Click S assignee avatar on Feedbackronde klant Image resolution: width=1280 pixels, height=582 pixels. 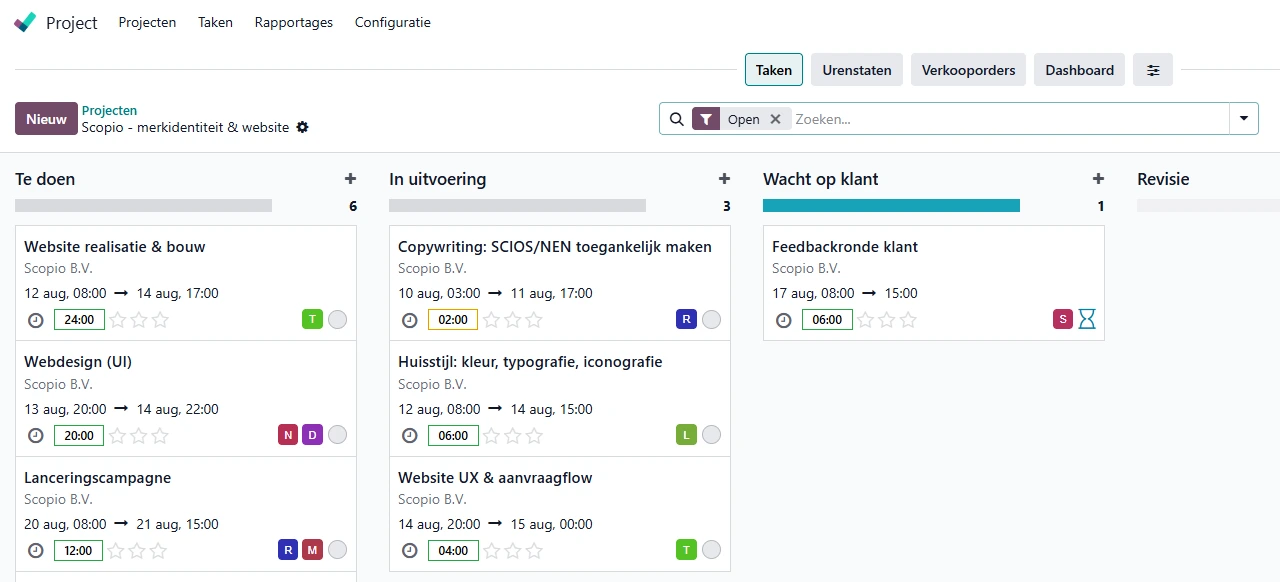[1063, 319]
